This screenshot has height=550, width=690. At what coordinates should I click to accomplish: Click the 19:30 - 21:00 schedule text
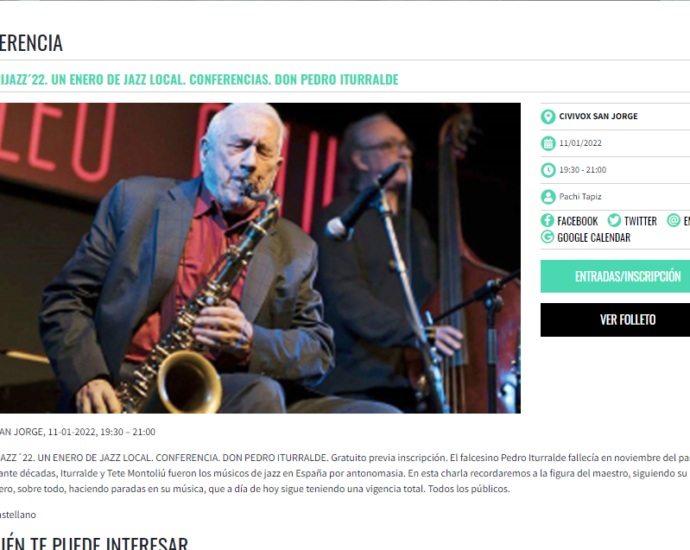[x=583, y=170]
